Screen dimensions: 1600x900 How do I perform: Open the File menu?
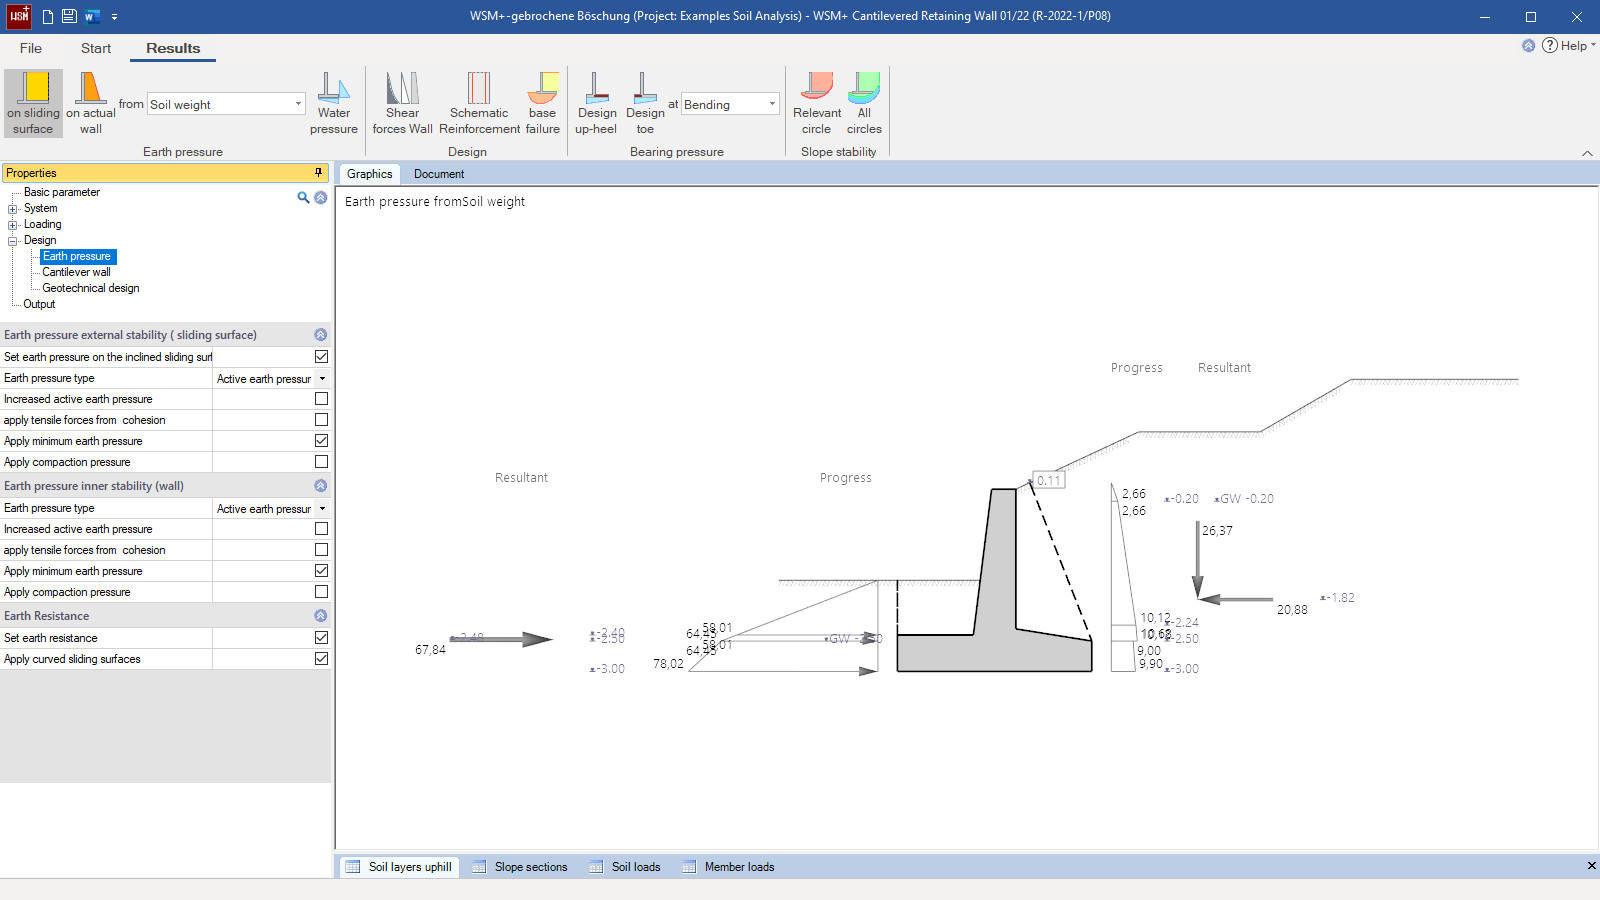click(31, 48)
